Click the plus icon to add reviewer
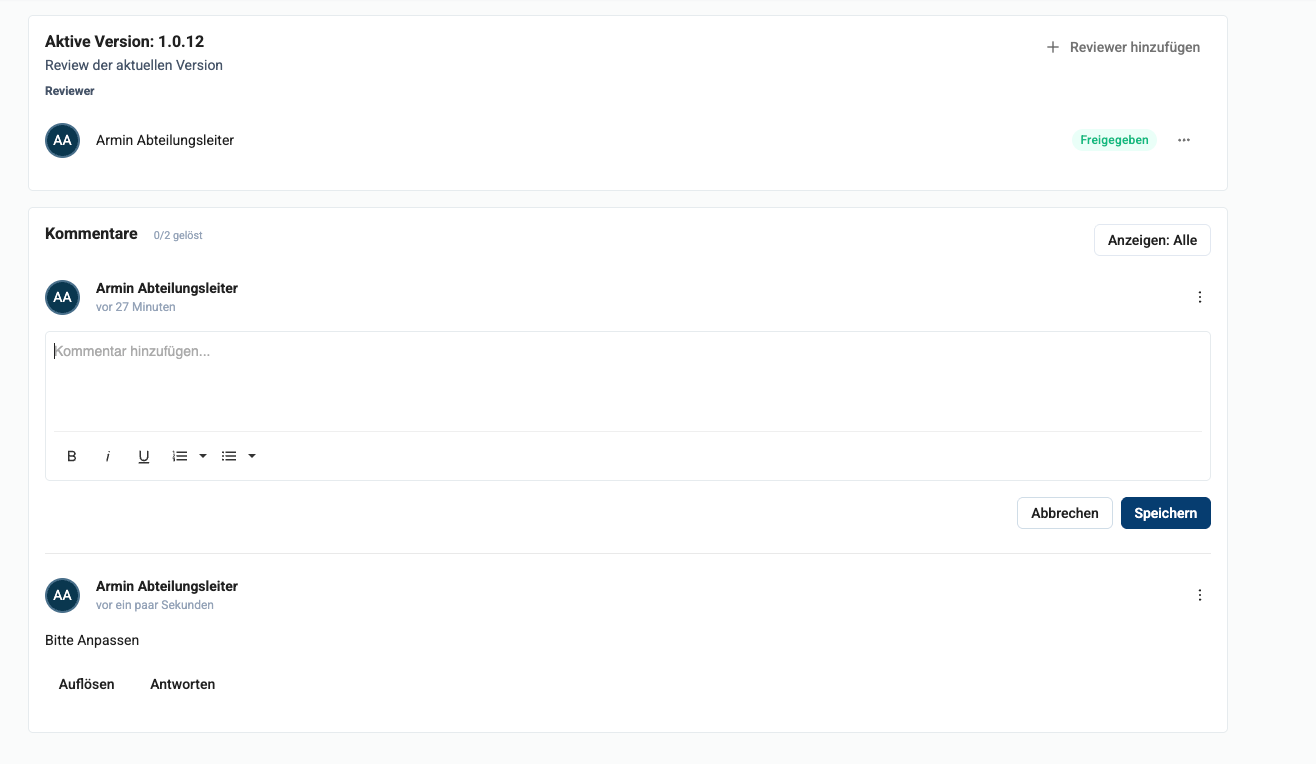Viewport: 1316px width, 764px height. tap(1052, 47)
